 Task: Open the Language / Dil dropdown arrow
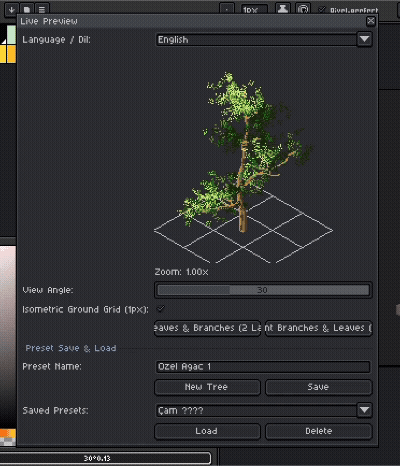[x=364, y=40]
